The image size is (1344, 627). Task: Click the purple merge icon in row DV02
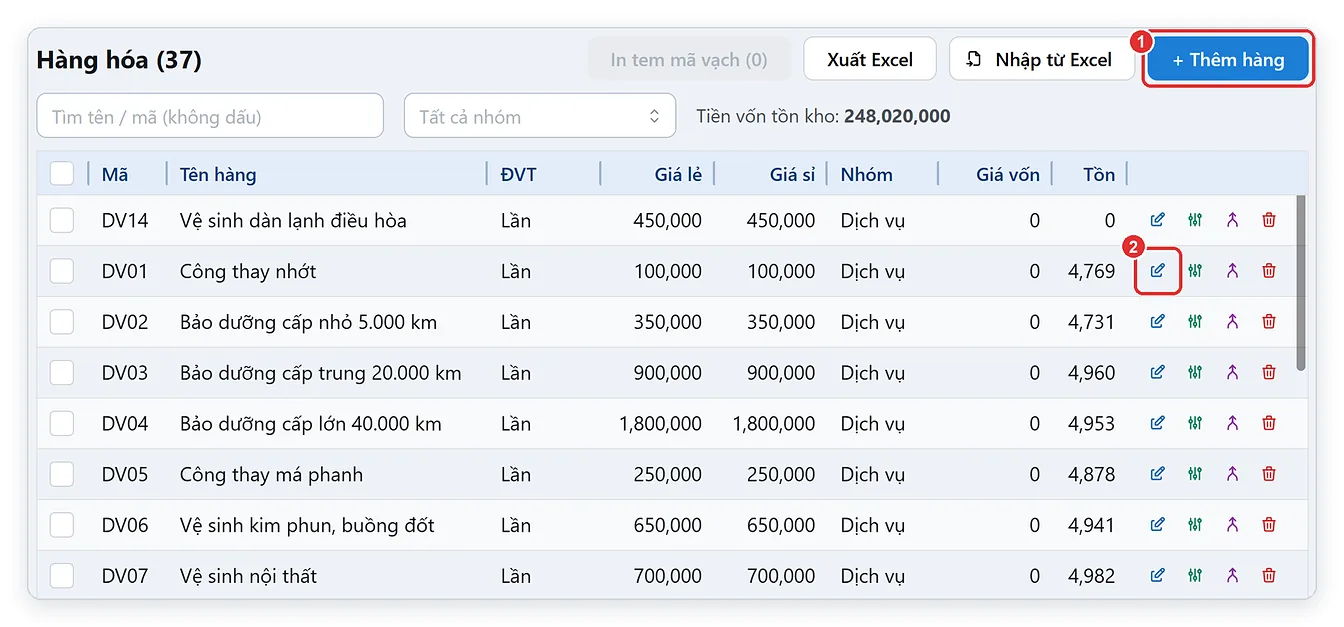[x=1232, y=322]
